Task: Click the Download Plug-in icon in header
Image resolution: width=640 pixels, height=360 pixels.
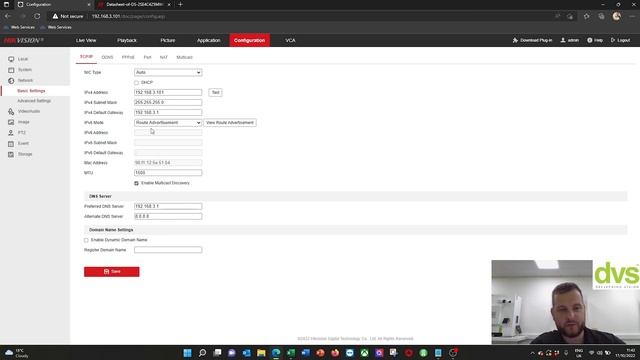Action: click(515, 40)
